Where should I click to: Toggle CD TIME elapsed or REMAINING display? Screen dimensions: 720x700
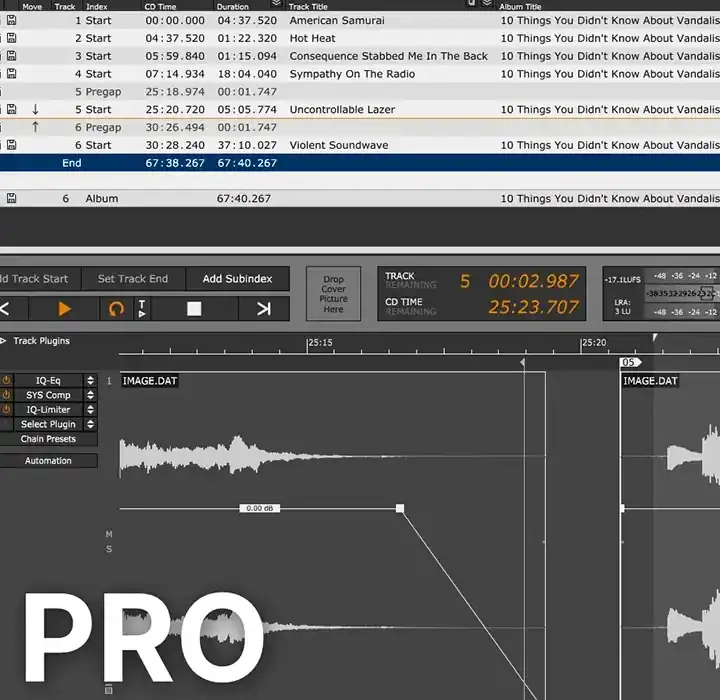point(411,306)
